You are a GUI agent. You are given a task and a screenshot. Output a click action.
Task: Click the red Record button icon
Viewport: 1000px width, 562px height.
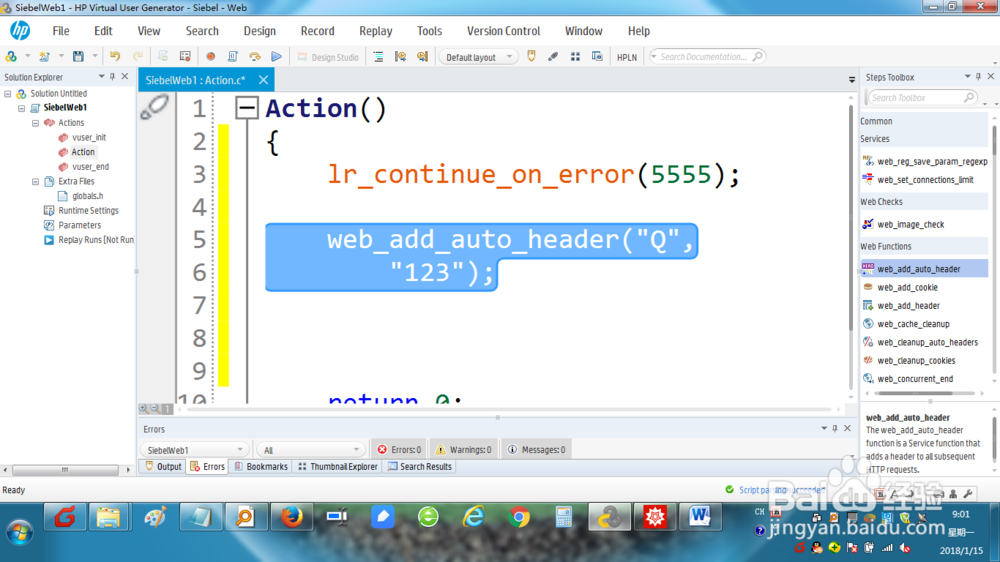tap(210, 56)
